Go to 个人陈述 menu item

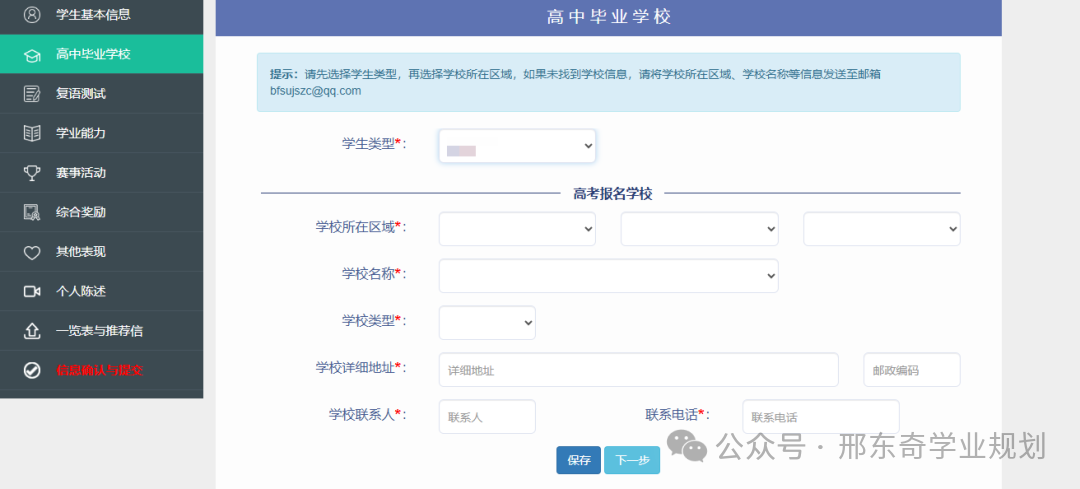coord(81,291)
